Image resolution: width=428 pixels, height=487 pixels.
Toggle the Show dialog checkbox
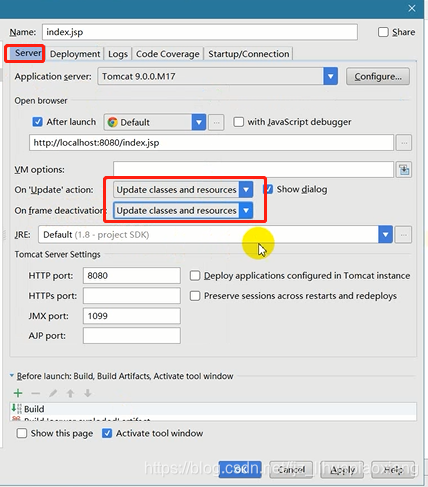click(x=268, y=189)
